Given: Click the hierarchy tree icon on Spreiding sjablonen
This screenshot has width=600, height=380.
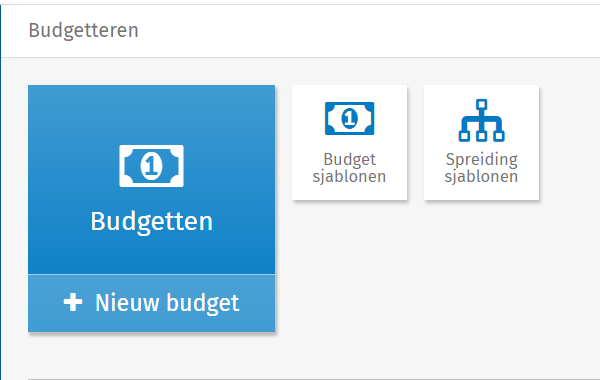Looking at the screenshot, I should point(481,120).
